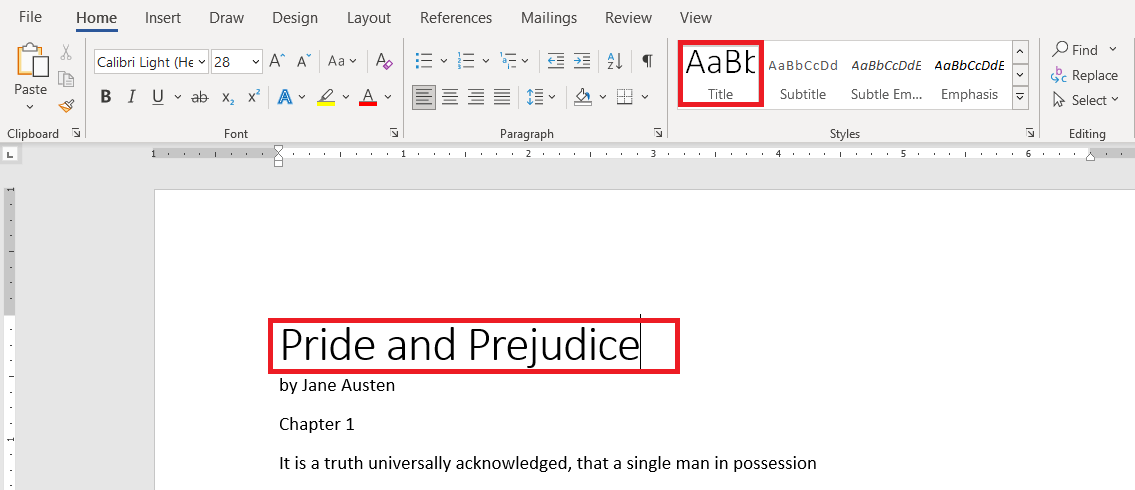Viewport: 1135px width, 490px height.
Task: Click the Copy icon in Clipboard group
Action: coord(66,79)
